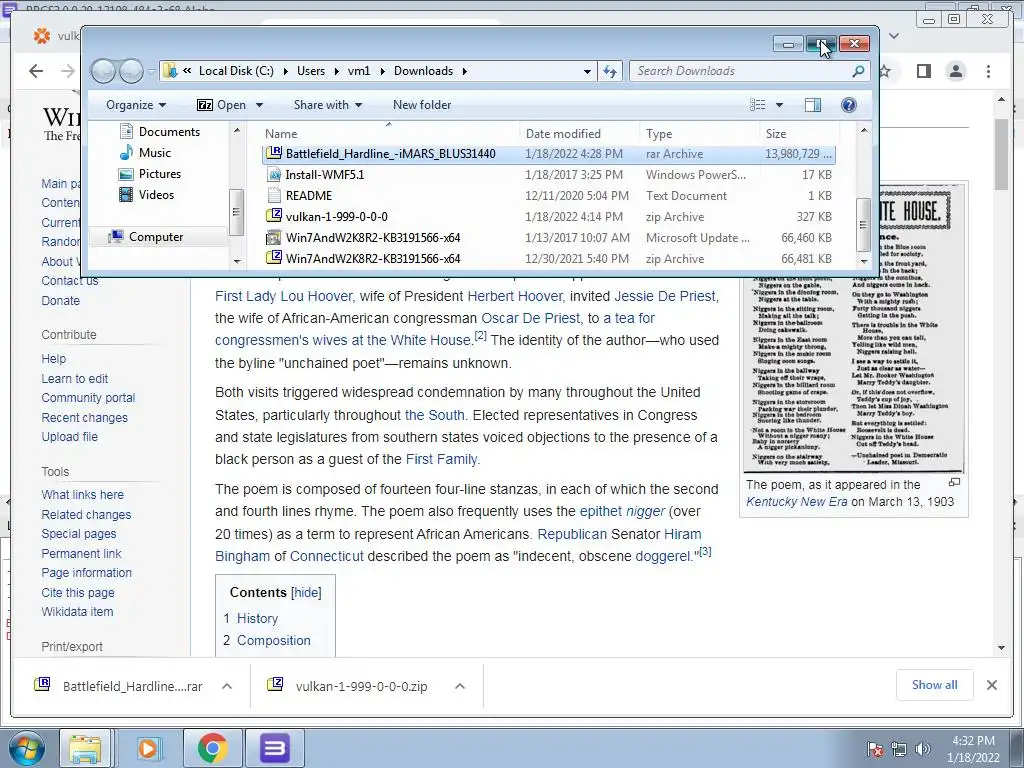The width and height of the screenshot is (1024, 768).
Task: Open File Explorer from taskbar
Action: [x=85, y=748]
